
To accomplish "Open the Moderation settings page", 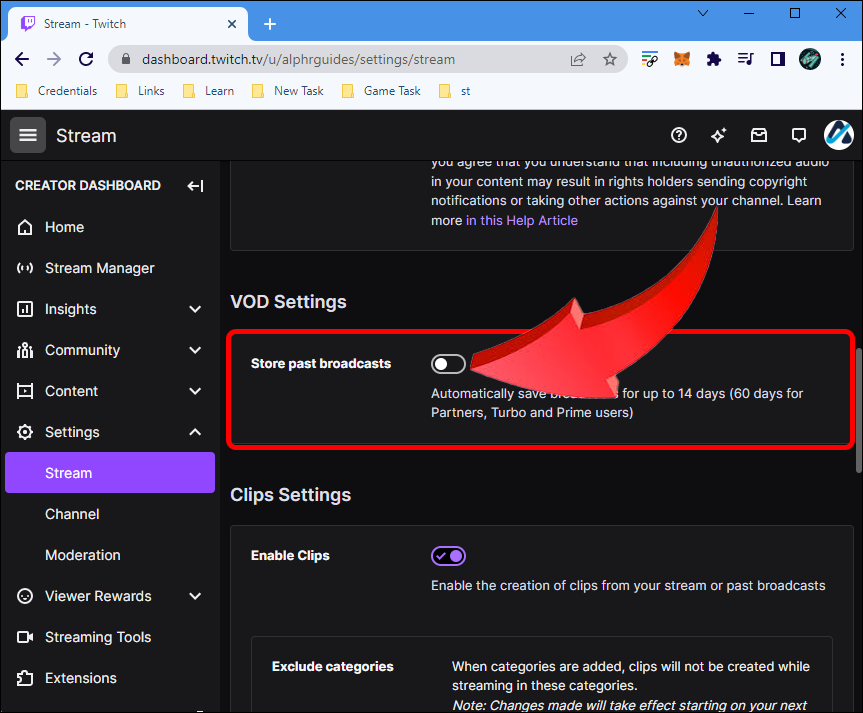I will click(83, 555).
